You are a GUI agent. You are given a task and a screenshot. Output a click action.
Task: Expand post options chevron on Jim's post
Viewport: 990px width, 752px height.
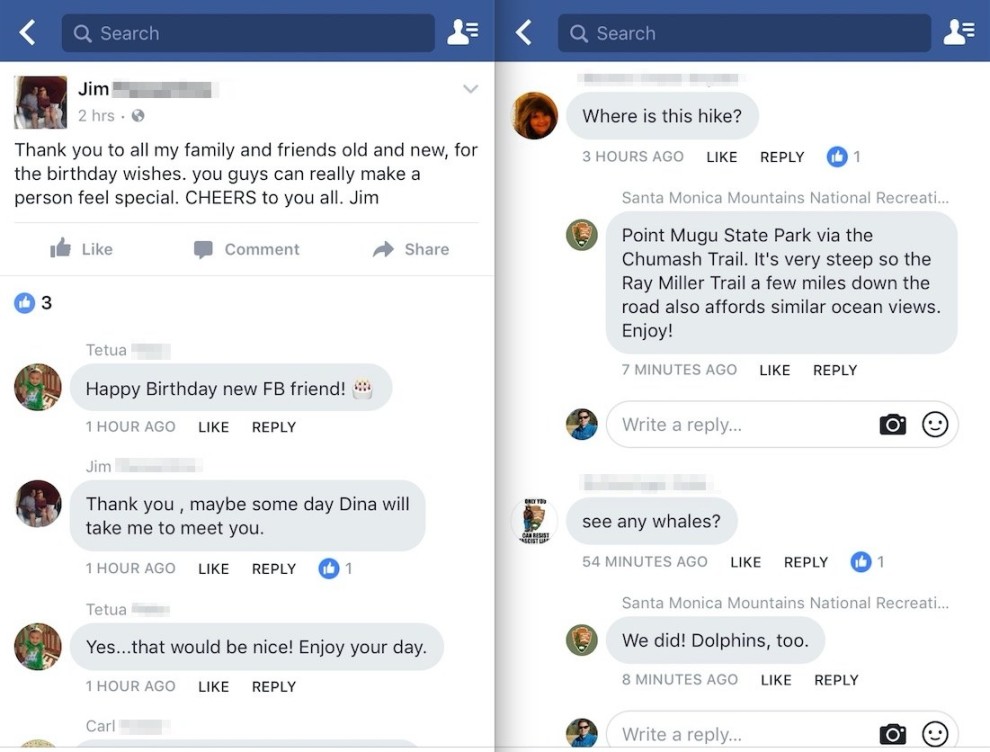point(470,90)
